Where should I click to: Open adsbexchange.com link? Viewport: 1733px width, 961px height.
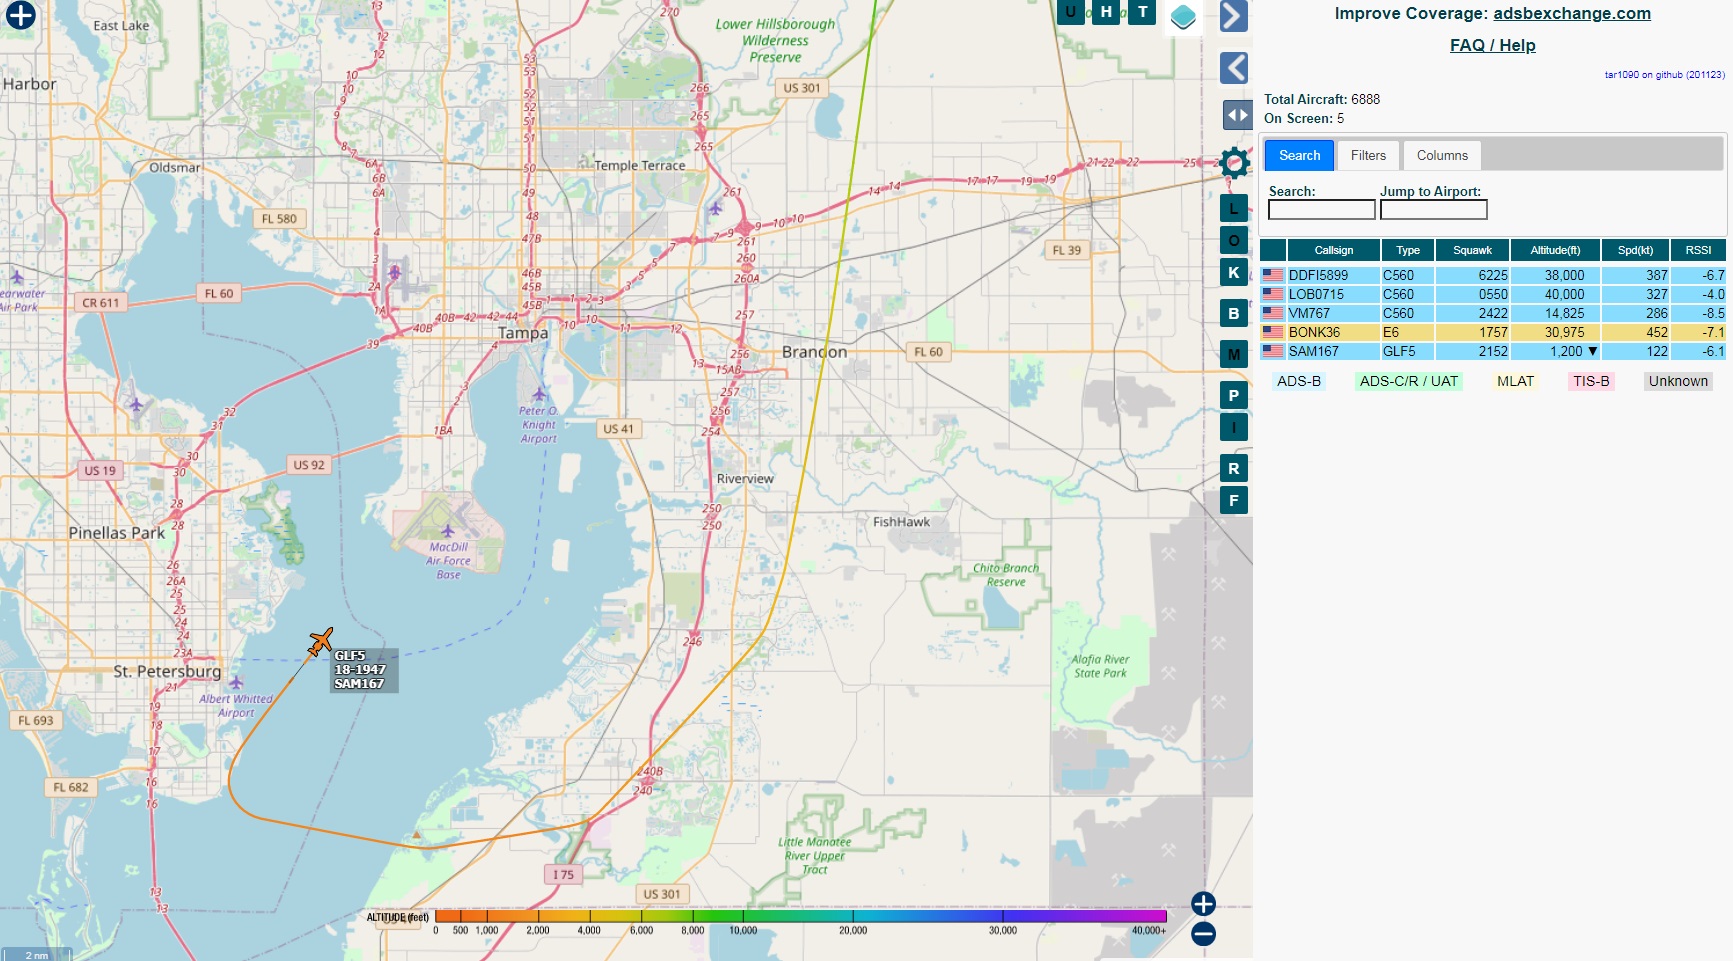pyautogui.click(x=1572, y=13)
